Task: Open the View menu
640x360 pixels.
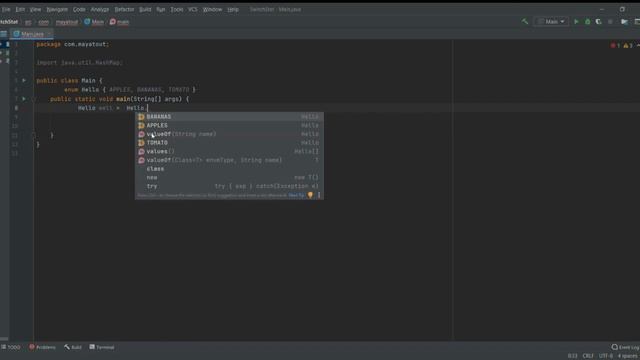Action: coord(35,9)
